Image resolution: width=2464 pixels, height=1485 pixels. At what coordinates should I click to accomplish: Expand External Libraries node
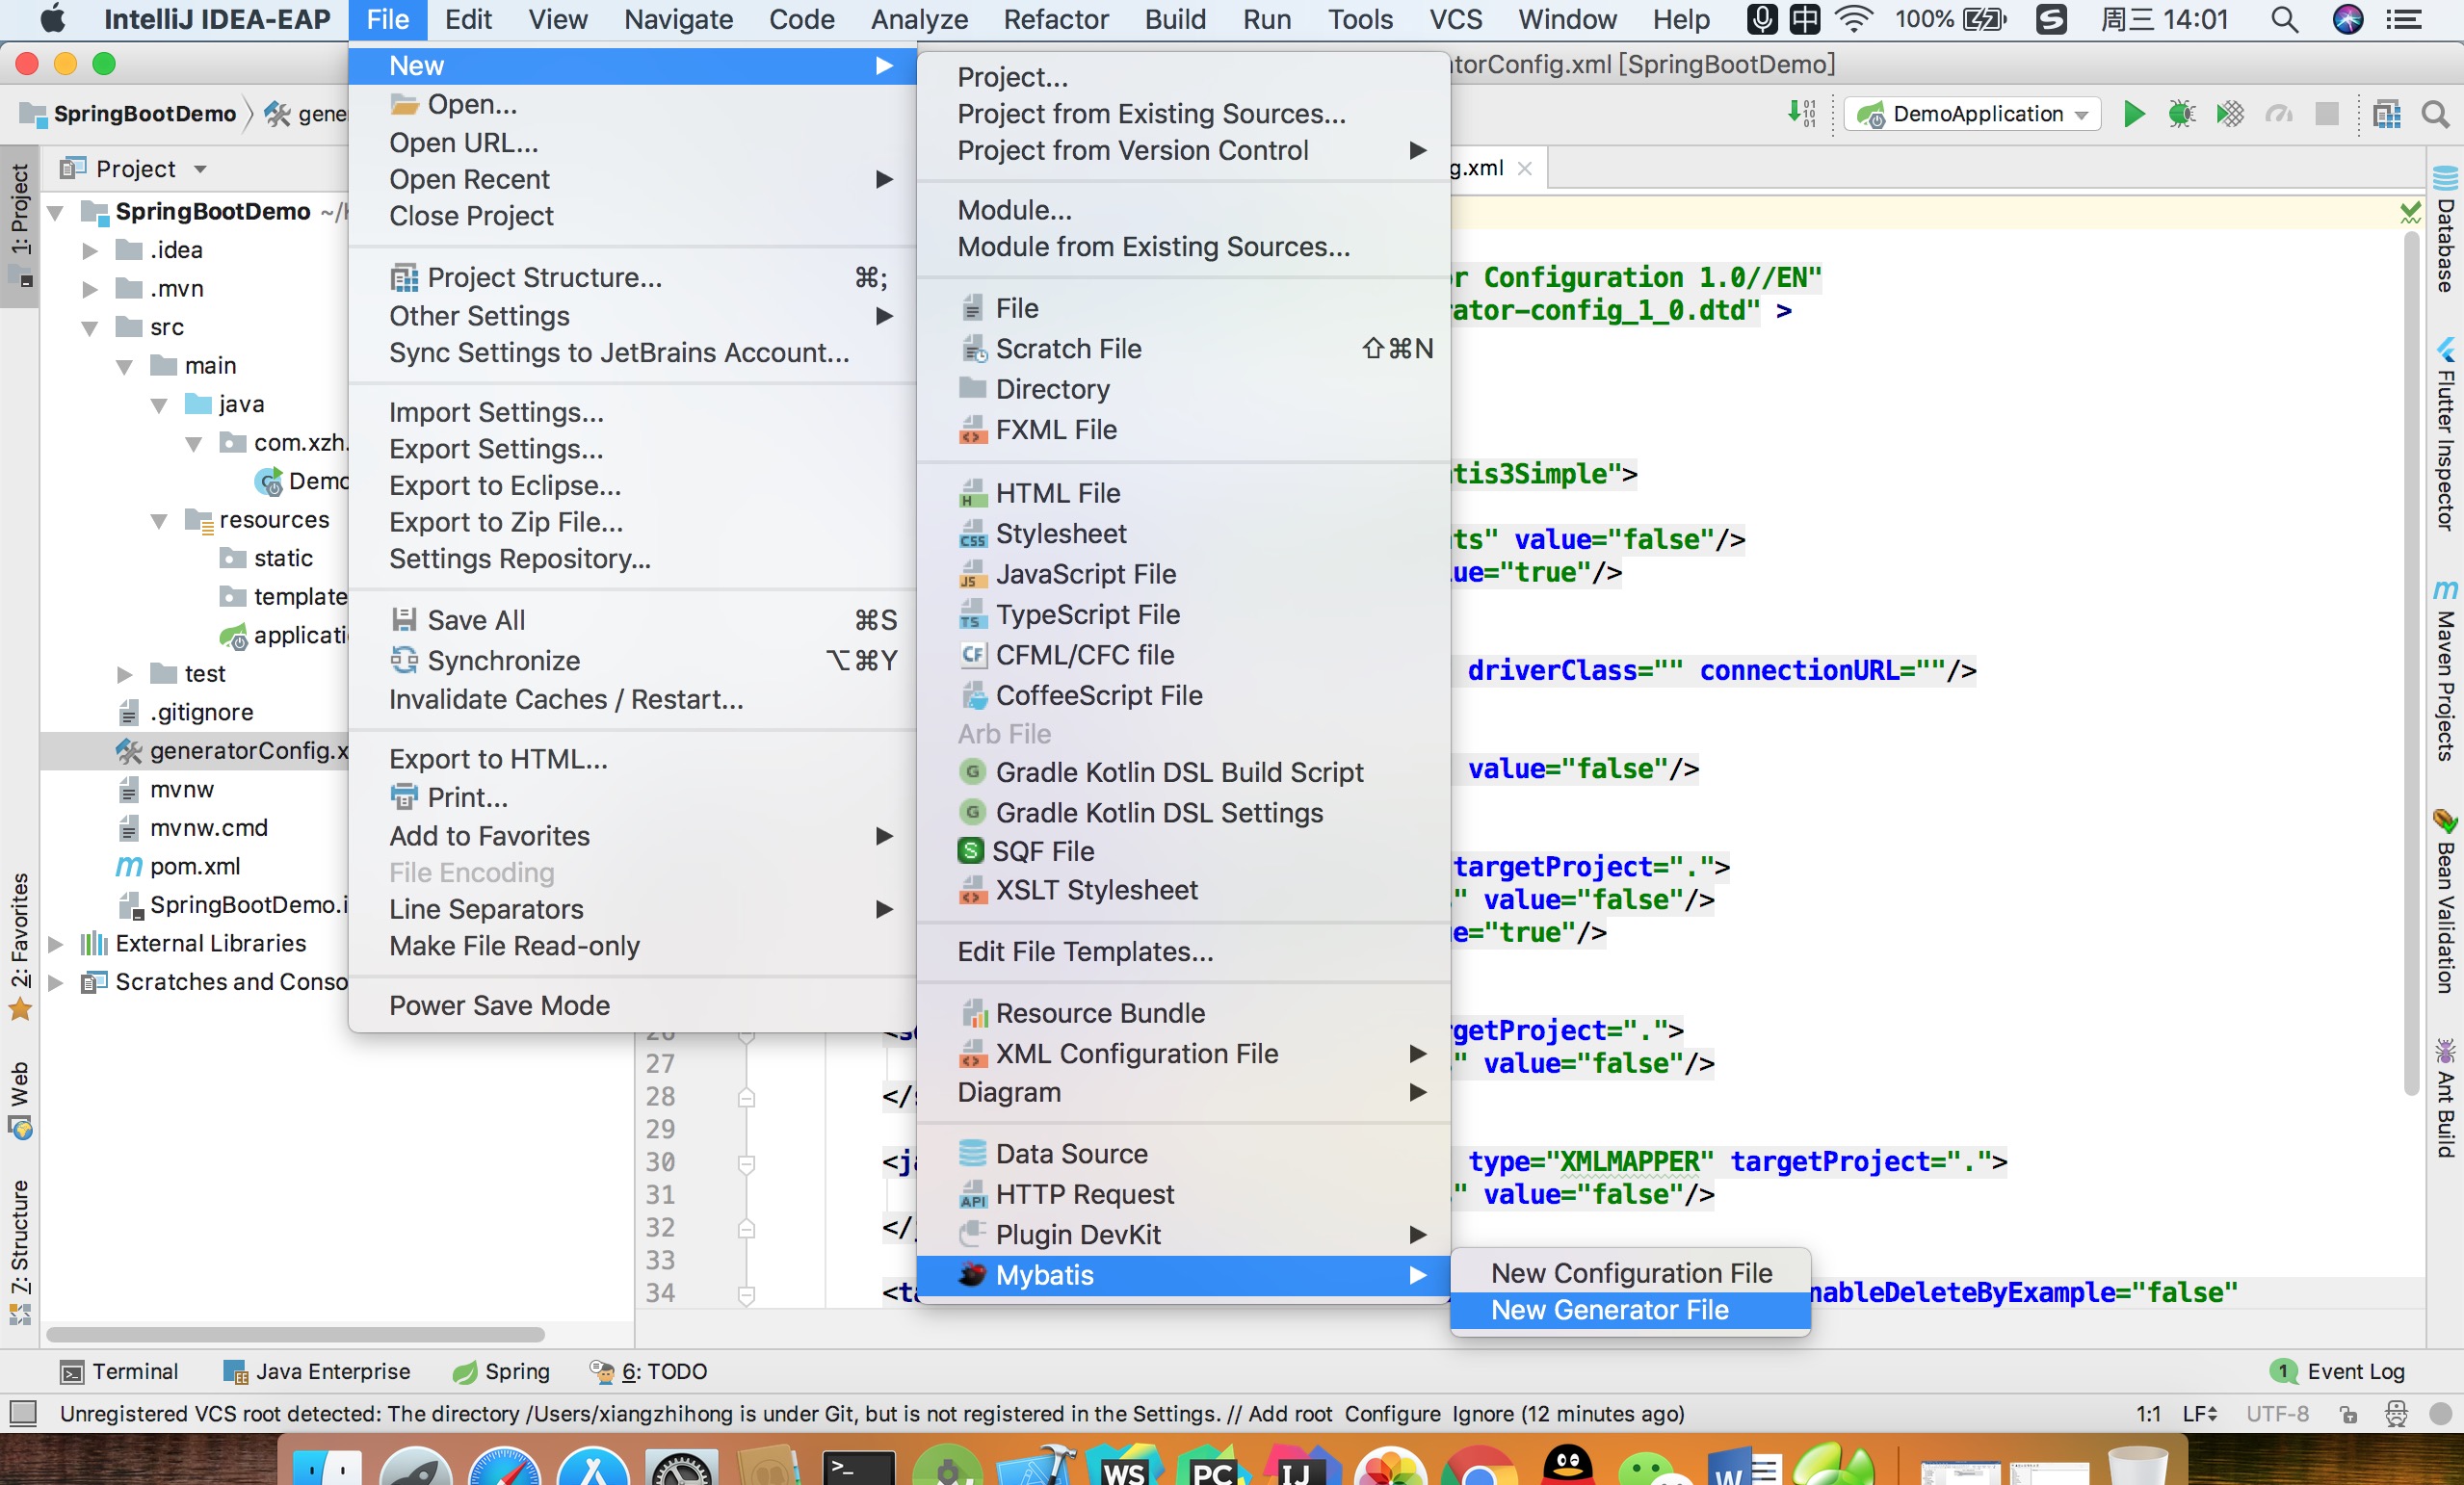click(x=56, y=944)
